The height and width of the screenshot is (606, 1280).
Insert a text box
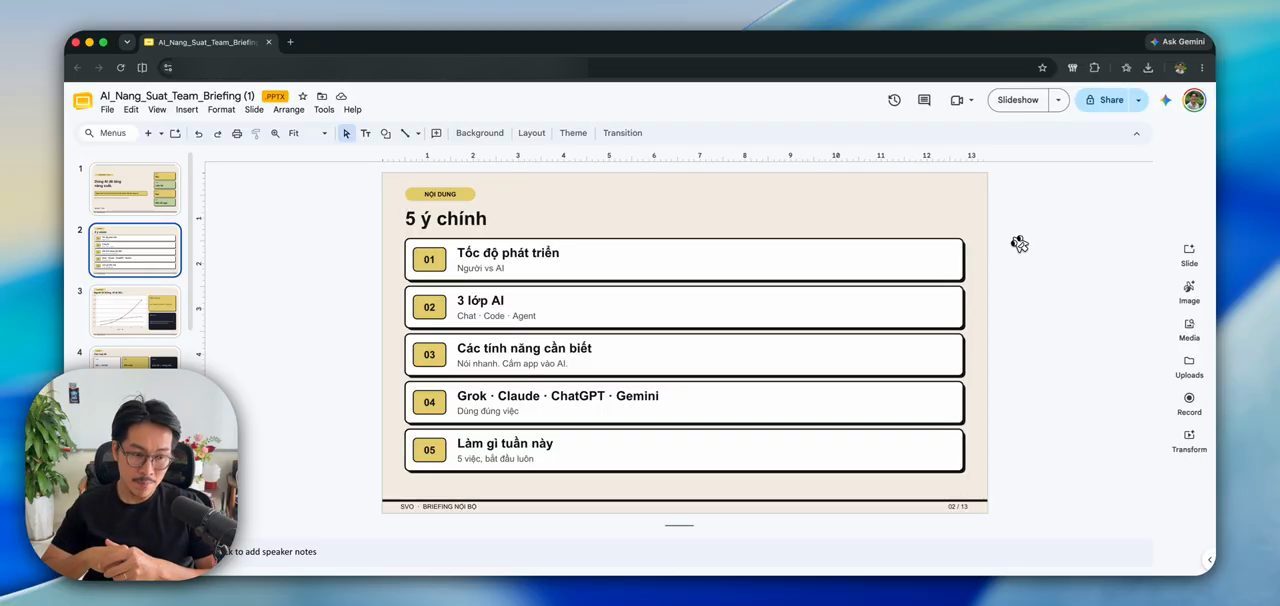[366, 133]
